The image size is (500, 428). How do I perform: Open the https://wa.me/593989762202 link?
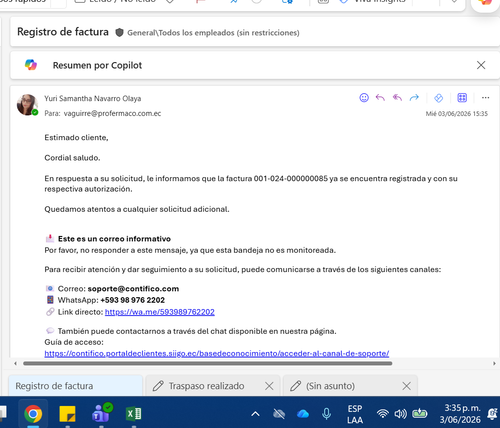[x=160, y=312]
